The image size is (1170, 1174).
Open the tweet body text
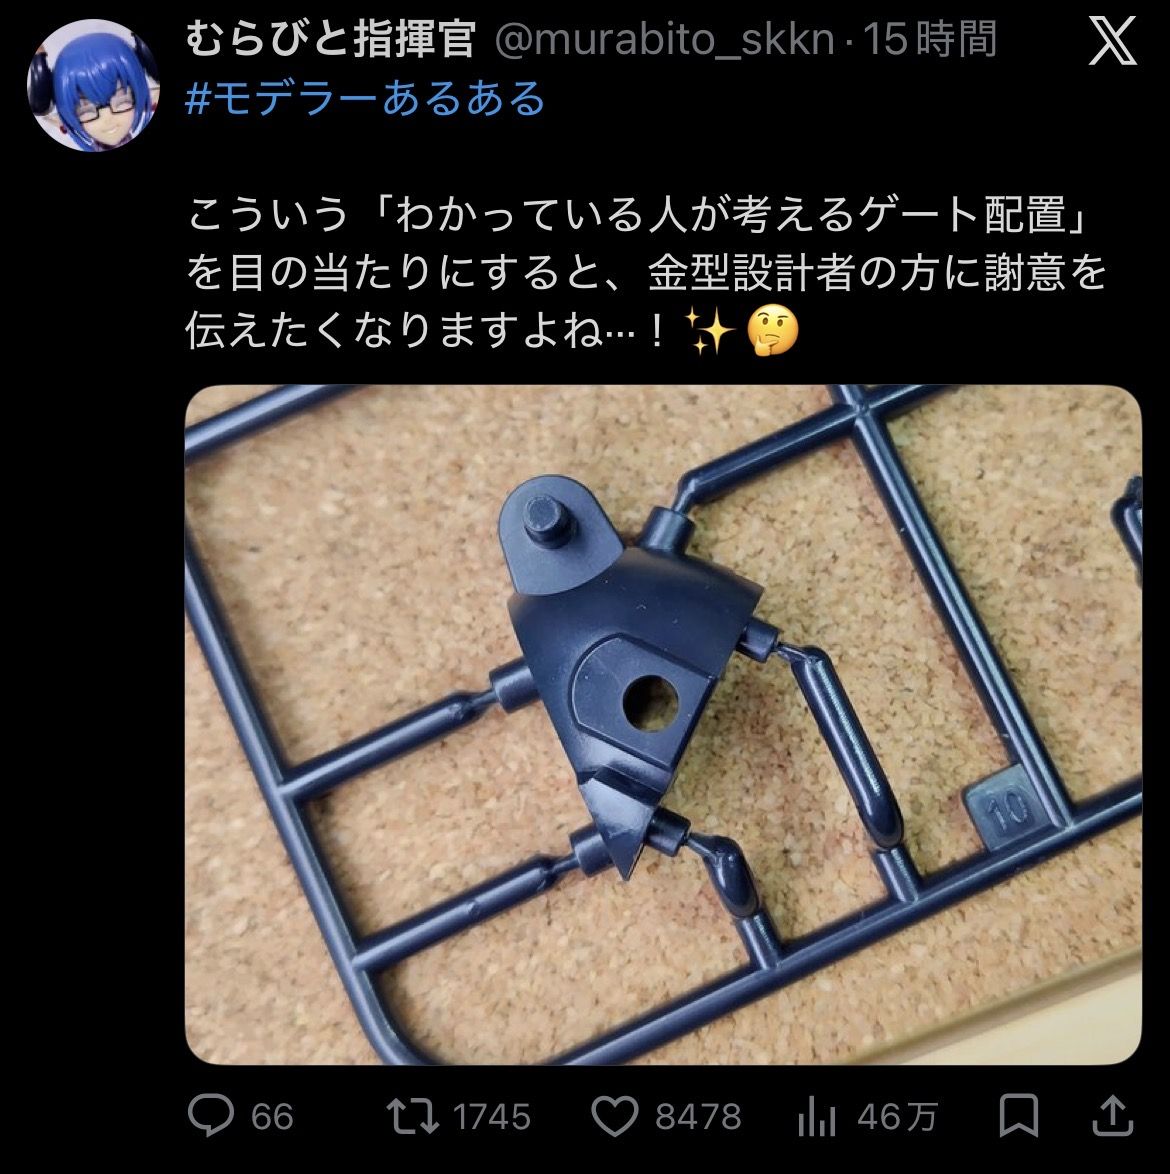[646, 273]
